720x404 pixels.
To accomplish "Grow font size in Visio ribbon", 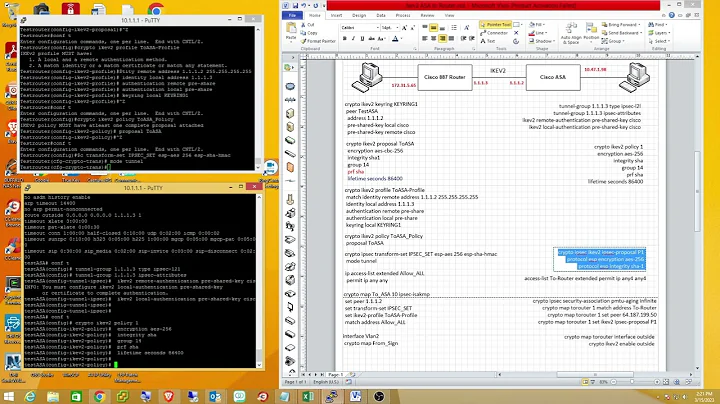I will [405, 28].
